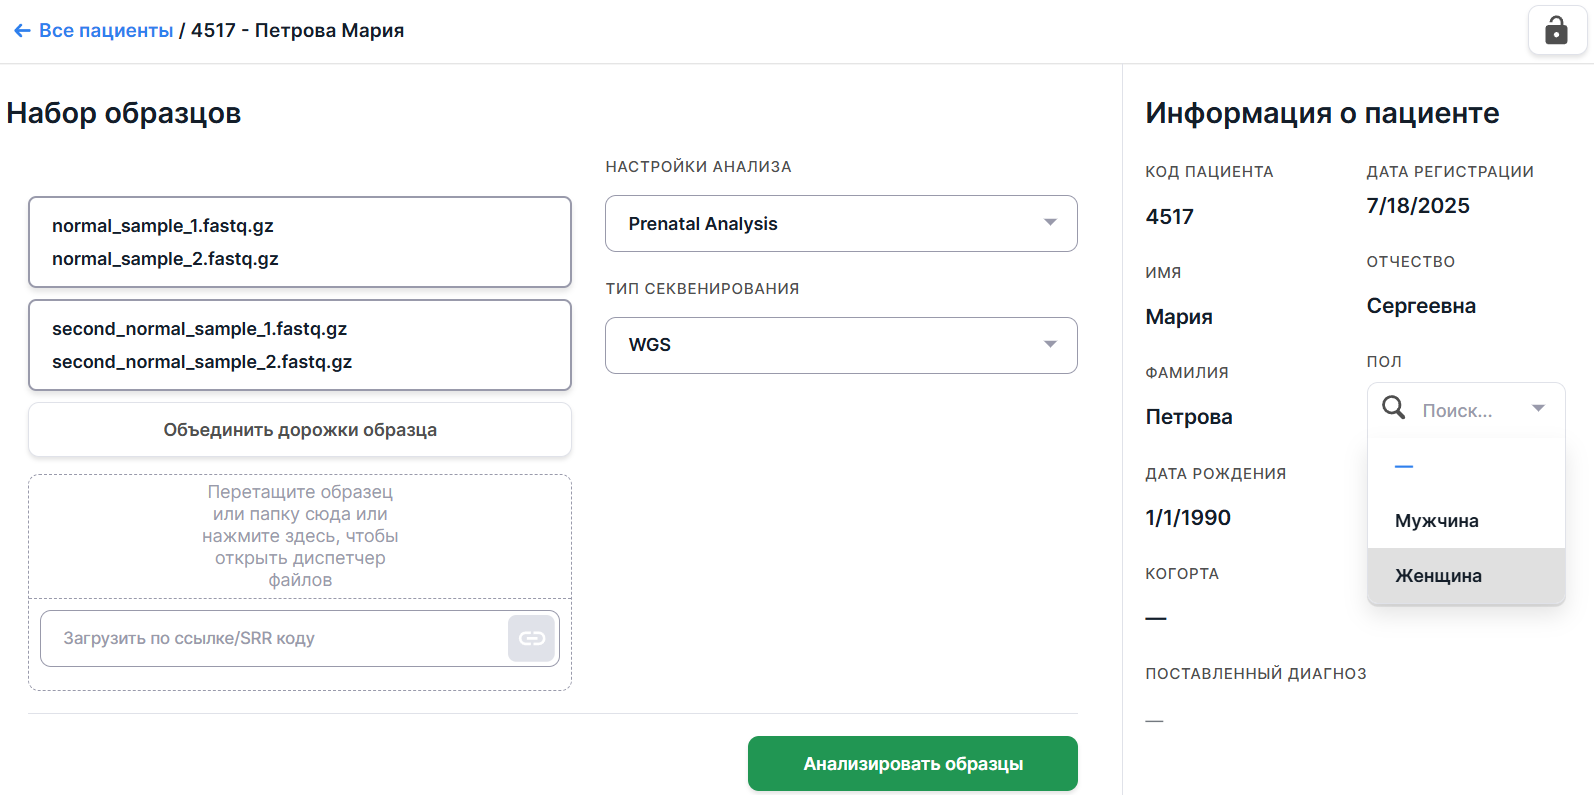Click the back arrow next to Все пациенты
This screenshot has width=1594, height=795.
coord(22,31)
